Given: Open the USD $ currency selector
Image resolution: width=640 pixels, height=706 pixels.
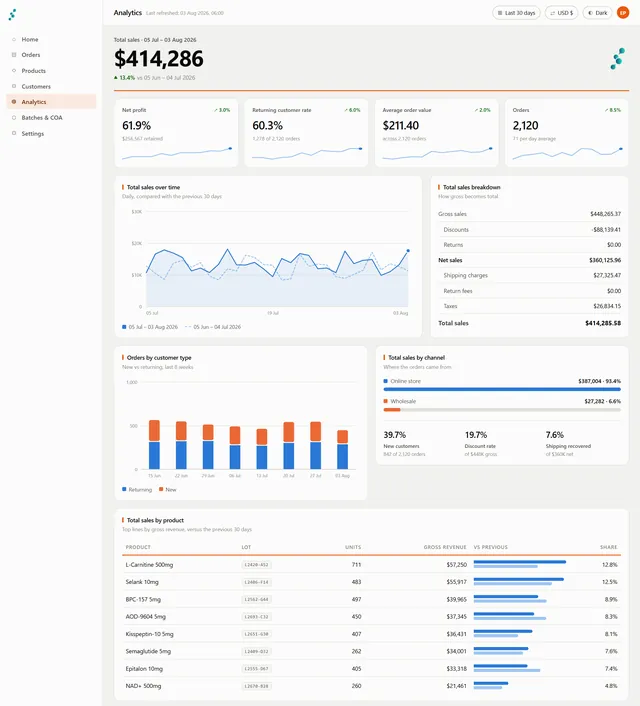Looking at the screenshot, I should [561, 13].
